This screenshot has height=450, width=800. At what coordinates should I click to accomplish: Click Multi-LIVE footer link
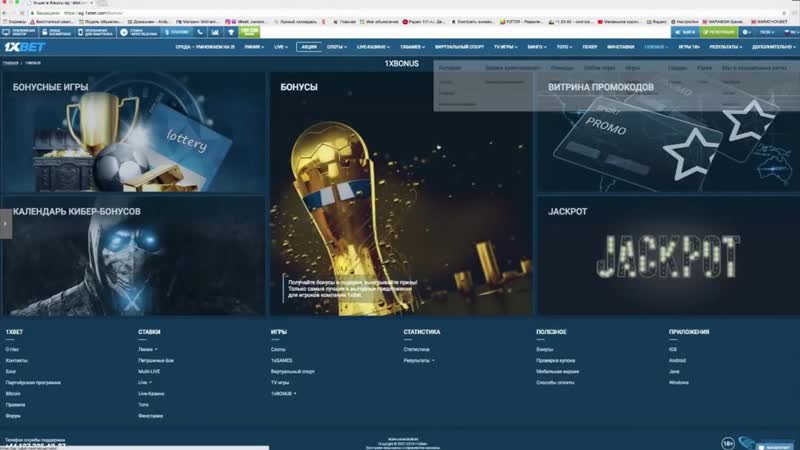tap(149, 372)
